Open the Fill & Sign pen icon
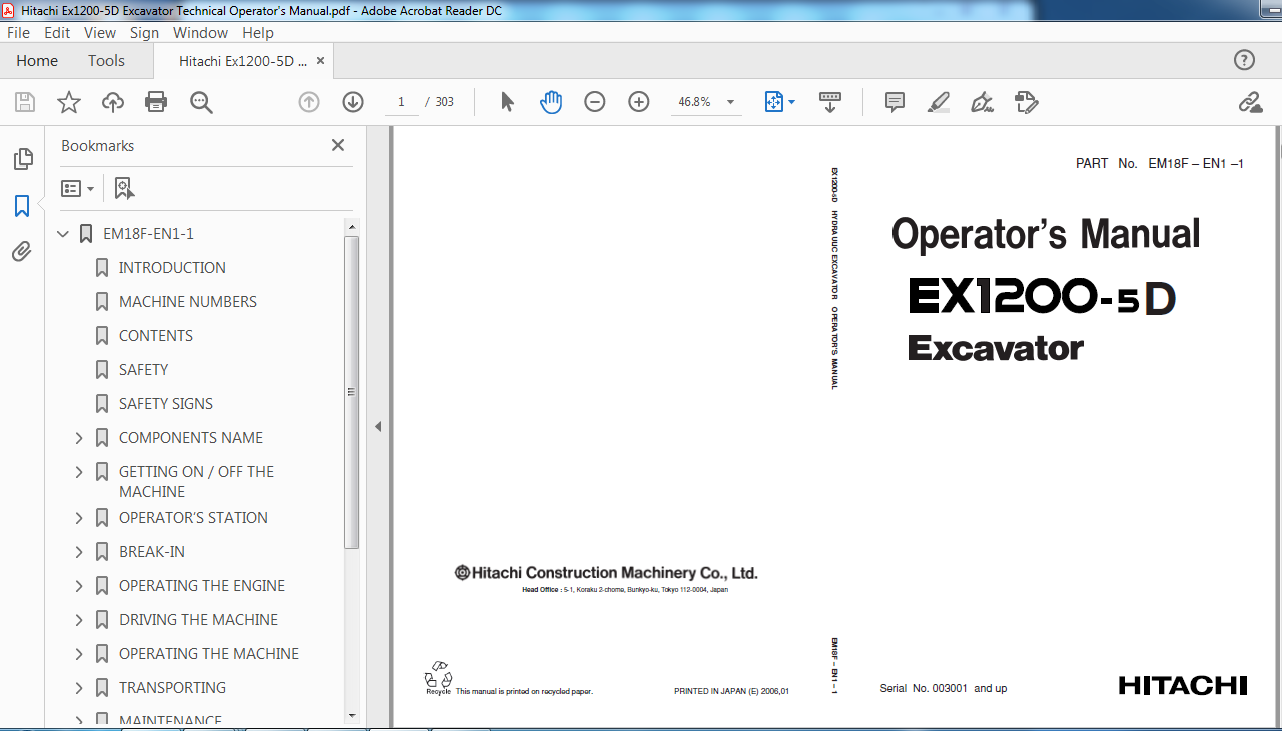The width and height of the screenshot is (1282, 731). 982,102
